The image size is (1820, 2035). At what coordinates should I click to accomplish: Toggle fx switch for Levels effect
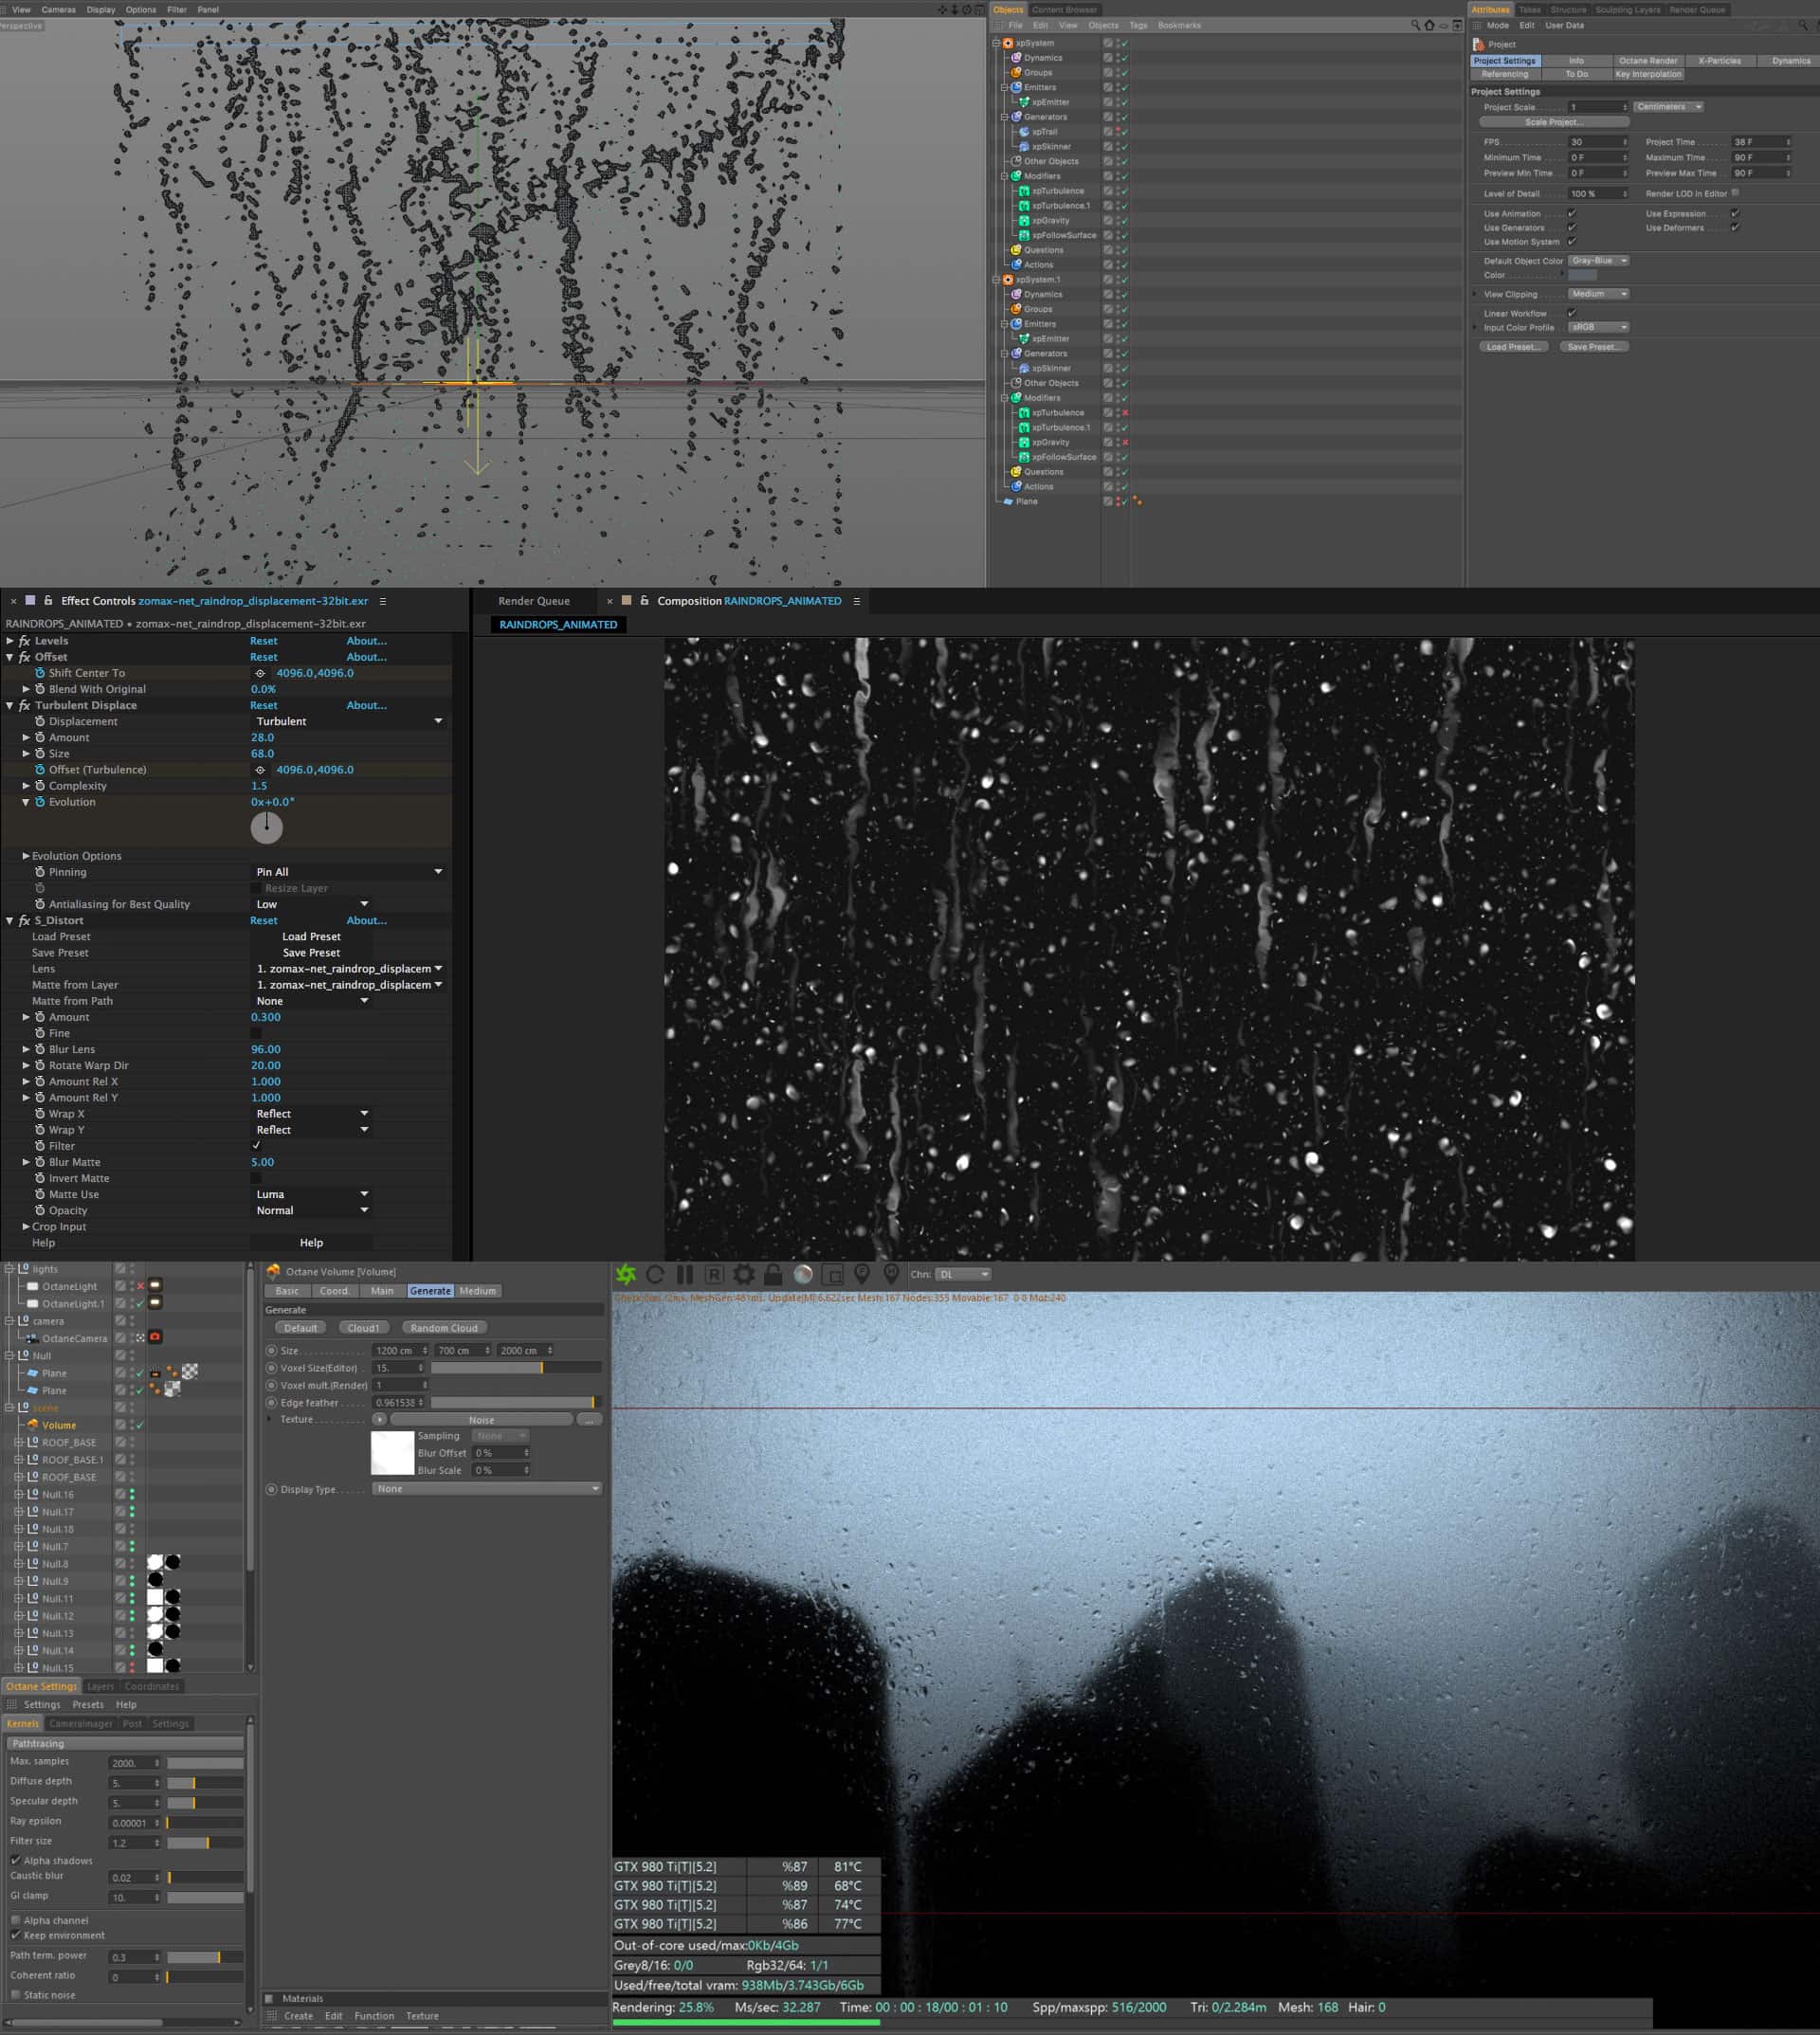click(25, 641)
